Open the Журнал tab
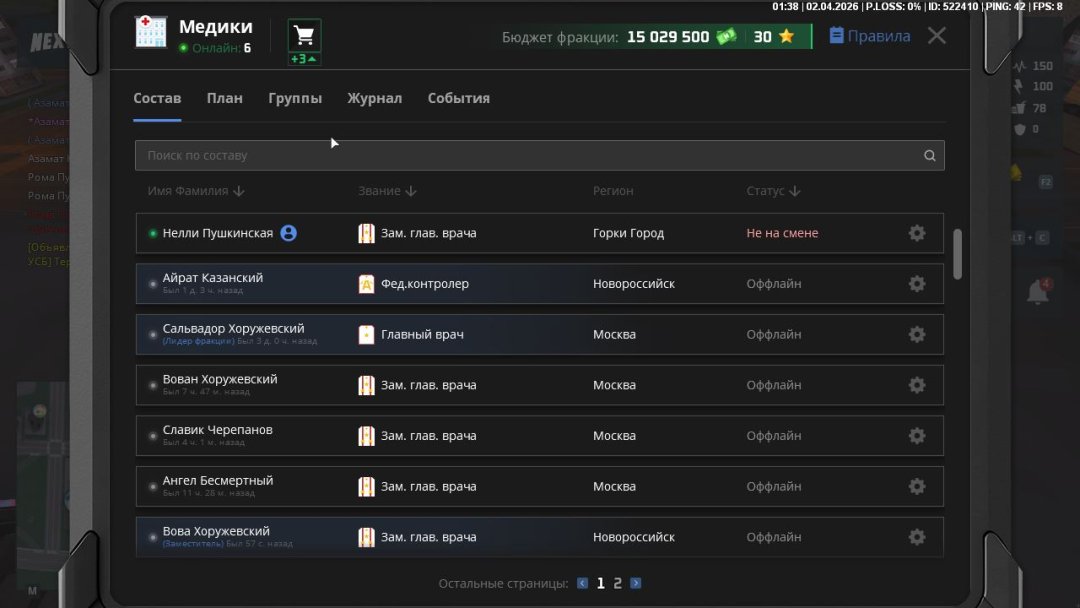Screen dimensions: 1080x608 pos(374,99)
